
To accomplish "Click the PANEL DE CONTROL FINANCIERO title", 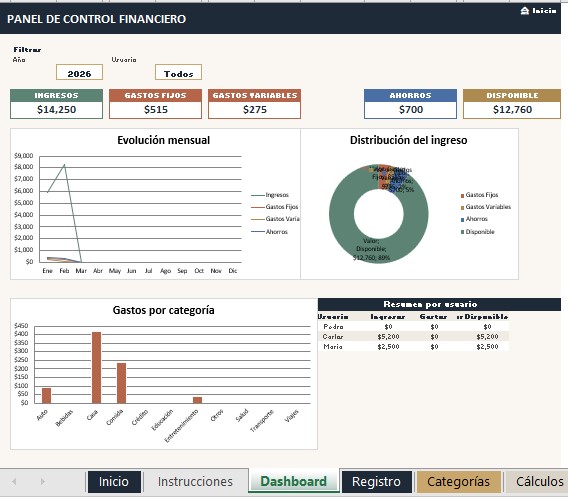I will (x=96, y=19).
